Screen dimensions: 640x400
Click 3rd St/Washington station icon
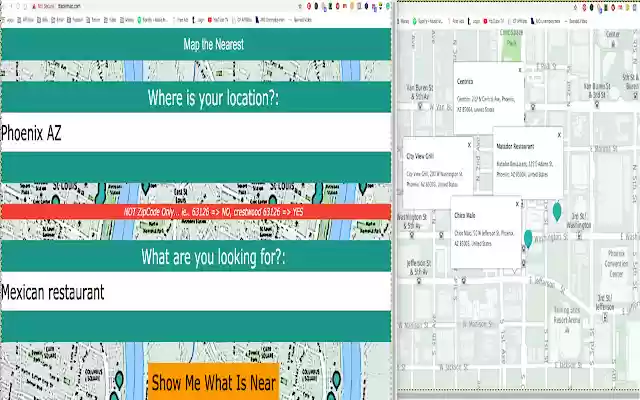[579, 235]
